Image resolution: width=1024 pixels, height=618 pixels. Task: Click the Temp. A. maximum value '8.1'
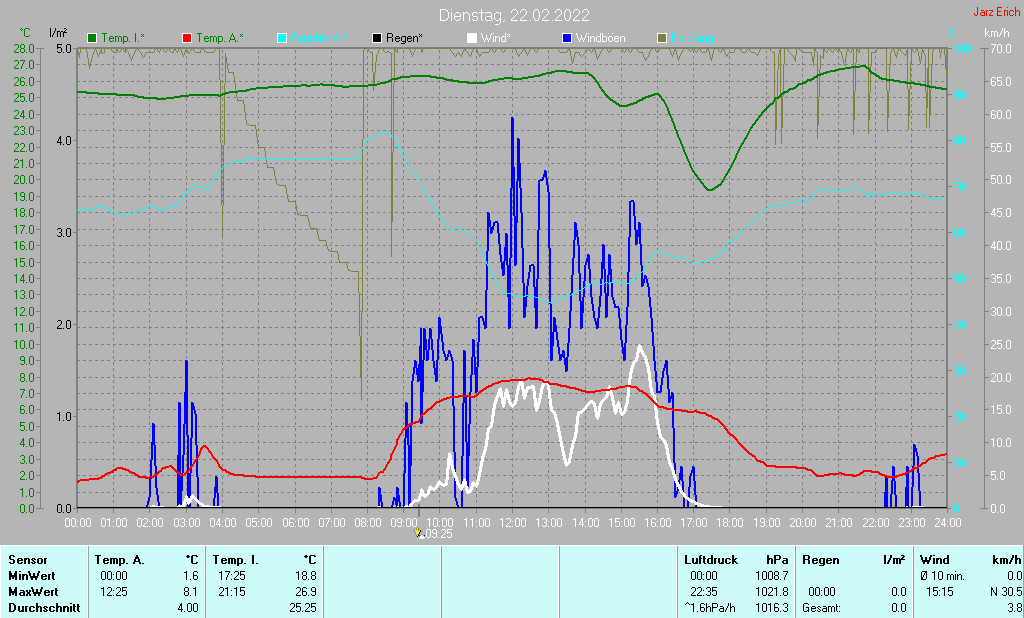click(191, 592)
